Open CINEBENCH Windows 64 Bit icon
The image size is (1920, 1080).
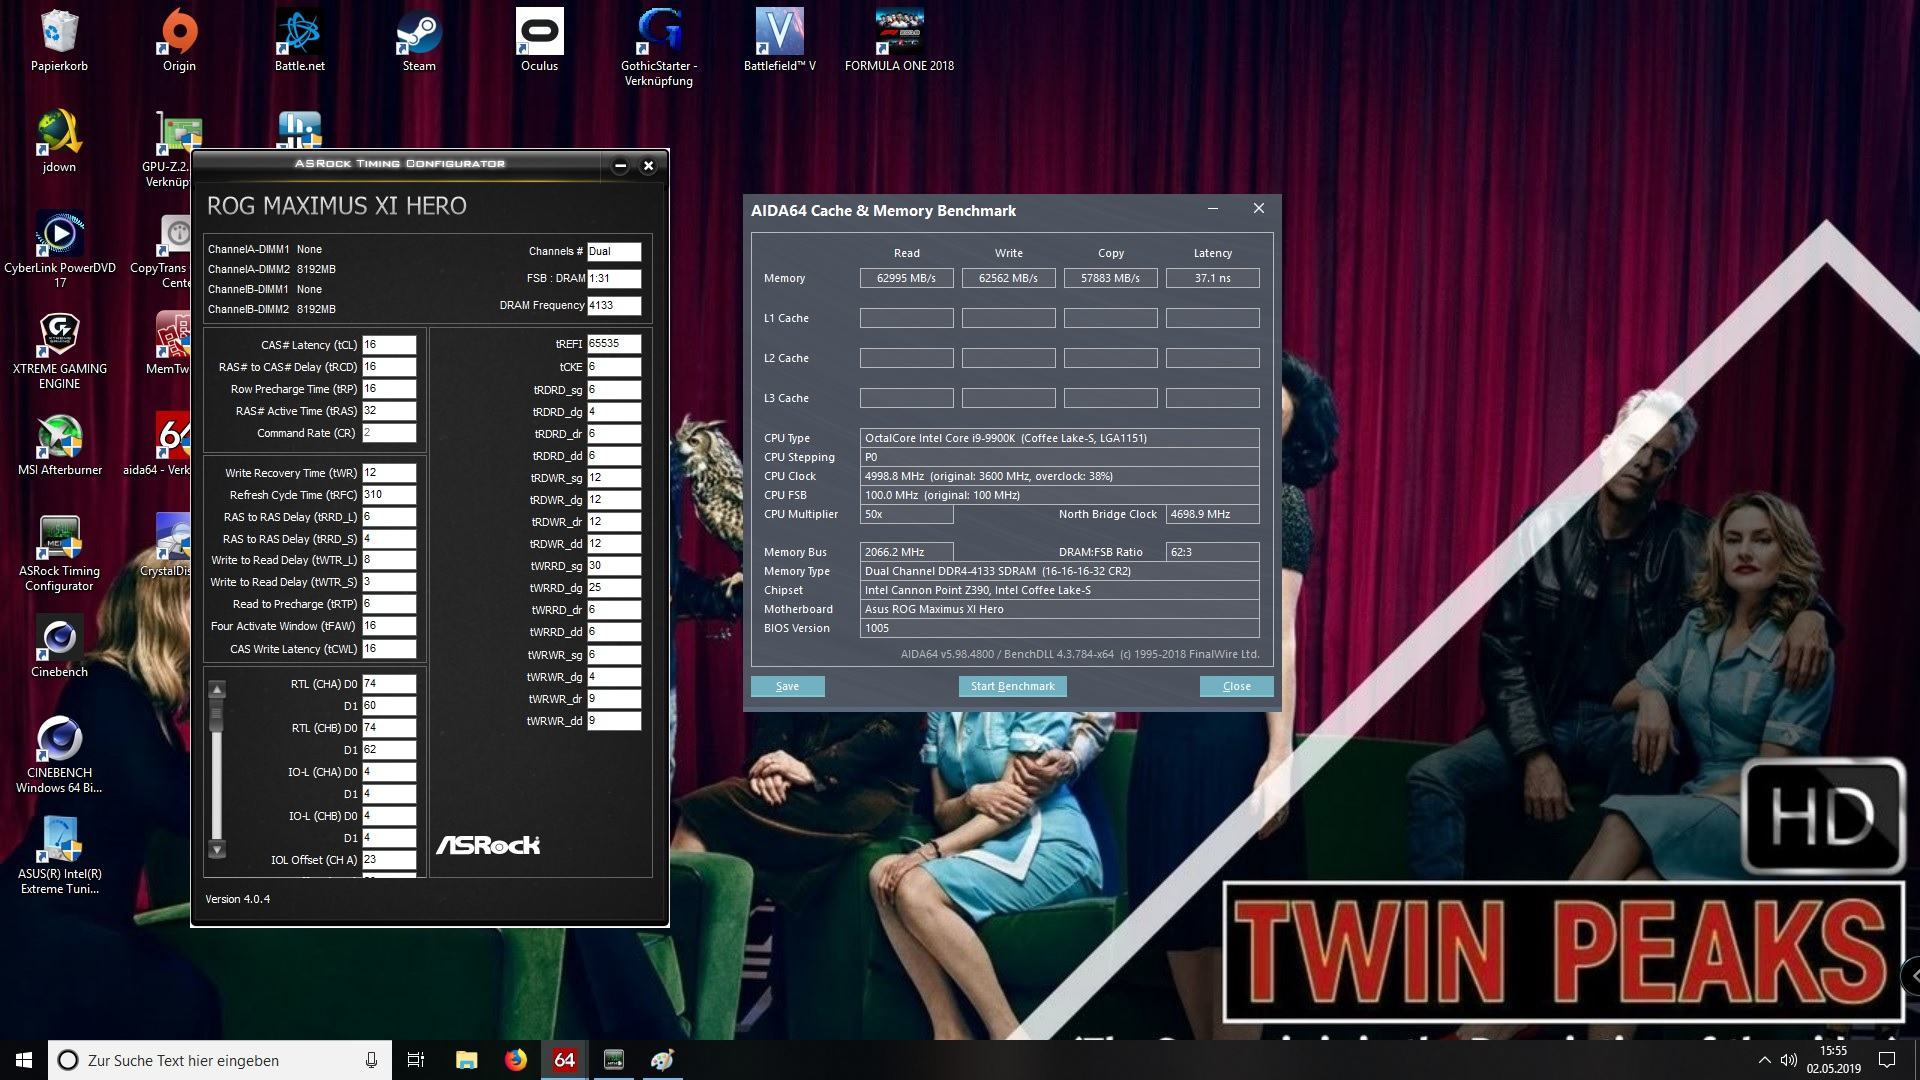[x=59, y=755]
